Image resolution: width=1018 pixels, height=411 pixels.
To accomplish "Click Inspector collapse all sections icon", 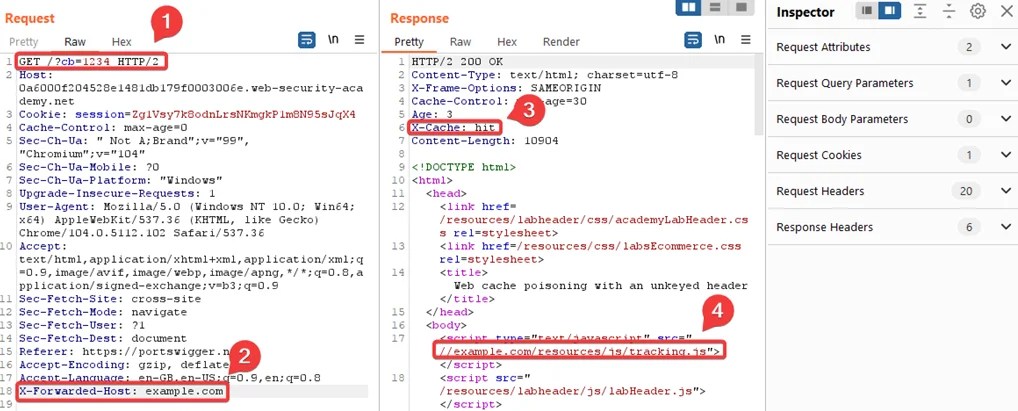I will [949, 11].
